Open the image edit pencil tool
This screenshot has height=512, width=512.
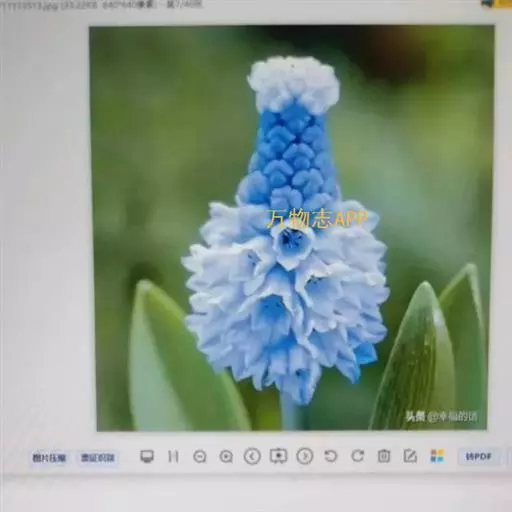pyautogui.click(x=410, y=456)
